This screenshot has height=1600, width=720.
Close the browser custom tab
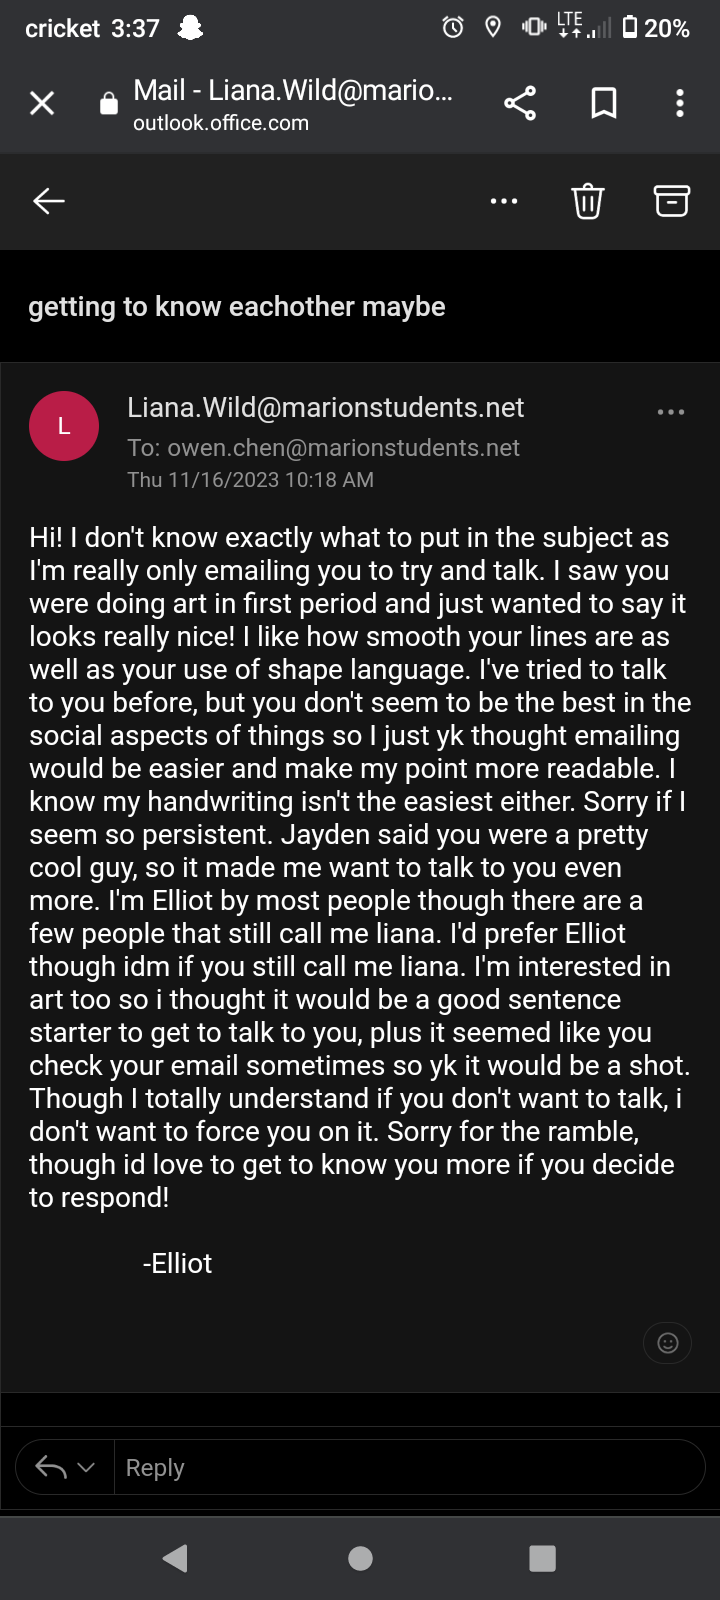[x=42, y=103]
